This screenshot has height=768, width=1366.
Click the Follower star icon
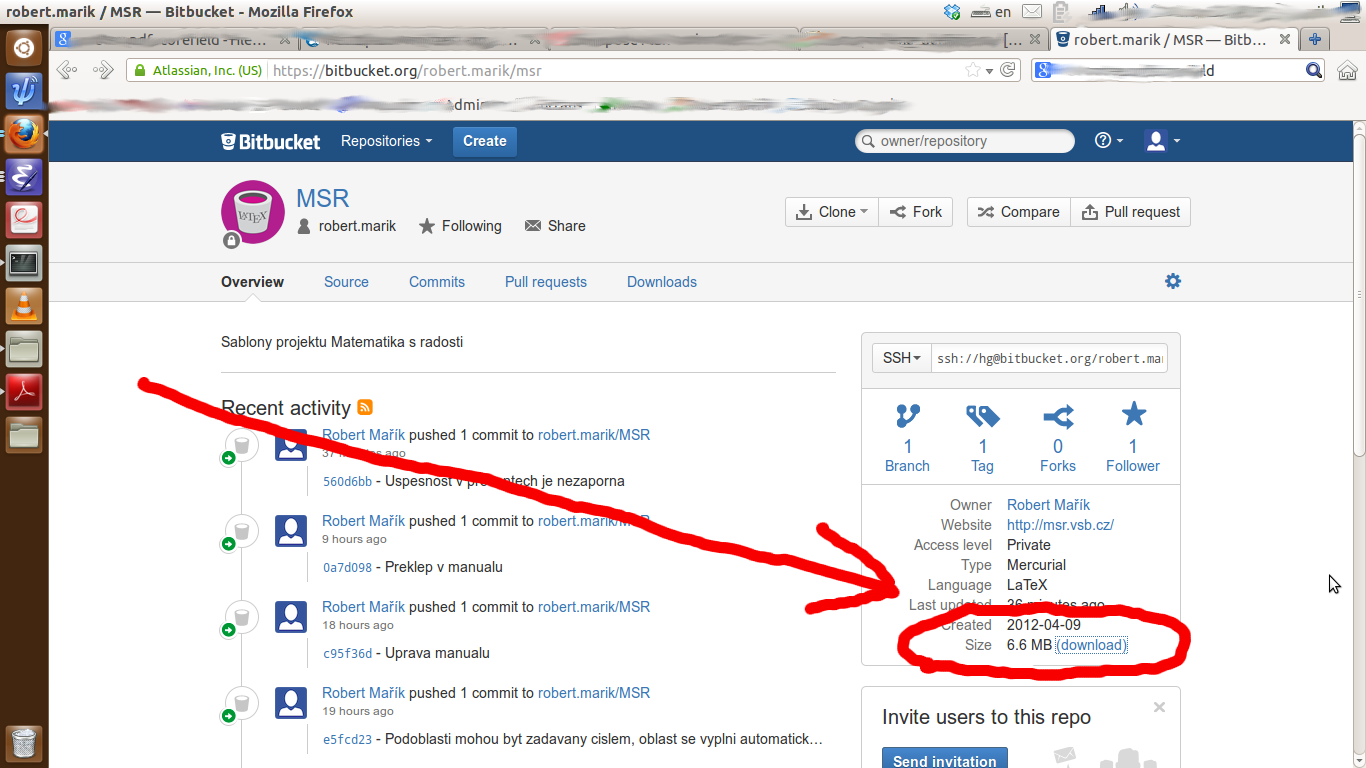1133,414
